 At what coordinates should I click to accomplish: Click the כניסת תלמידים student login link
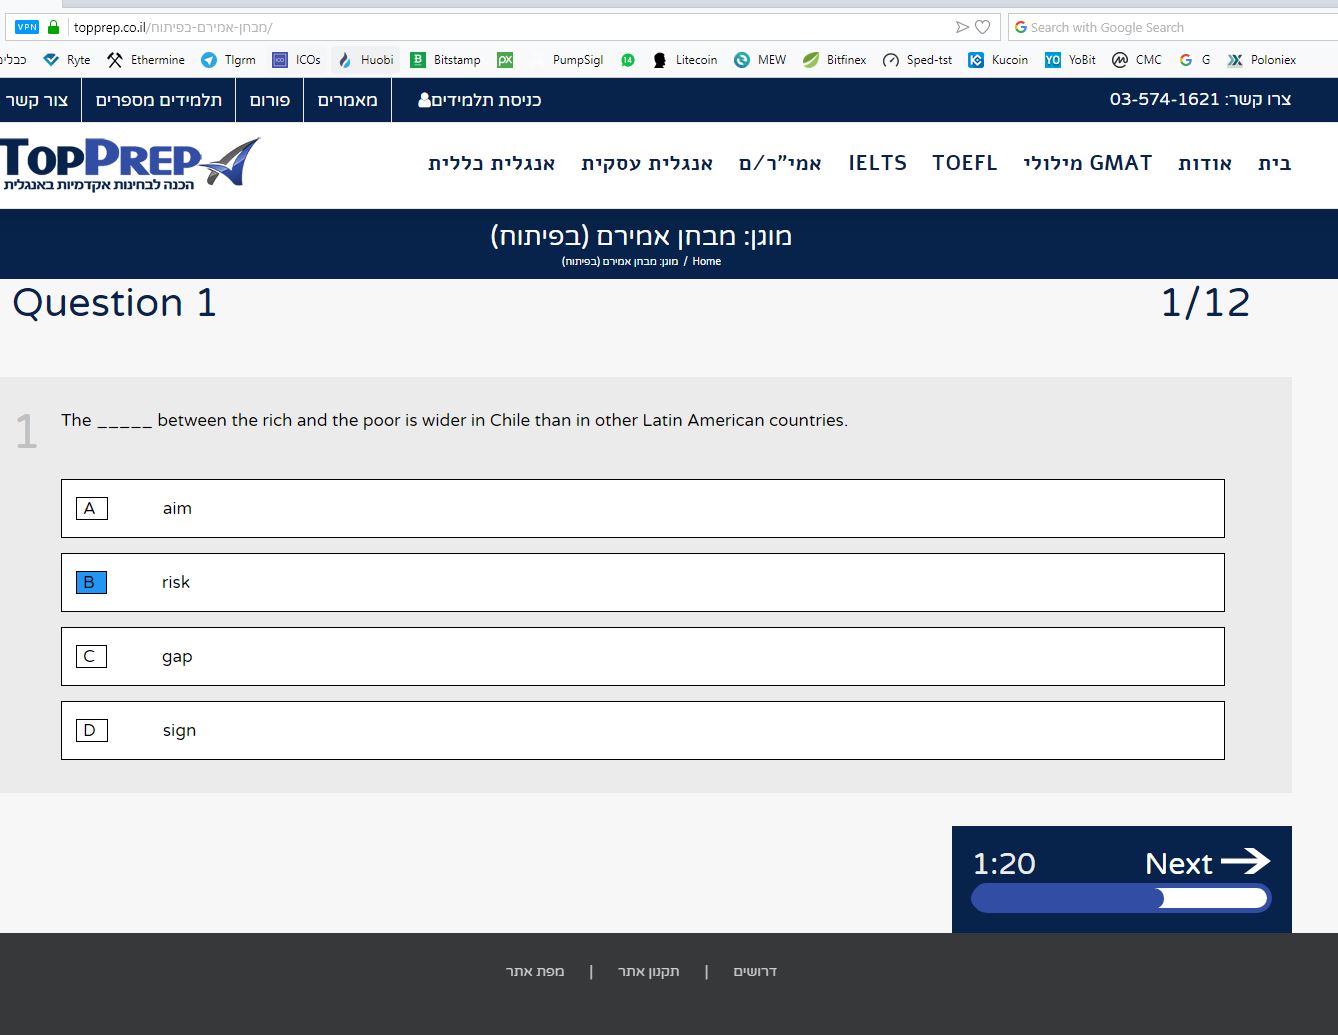tap(480, 100)
